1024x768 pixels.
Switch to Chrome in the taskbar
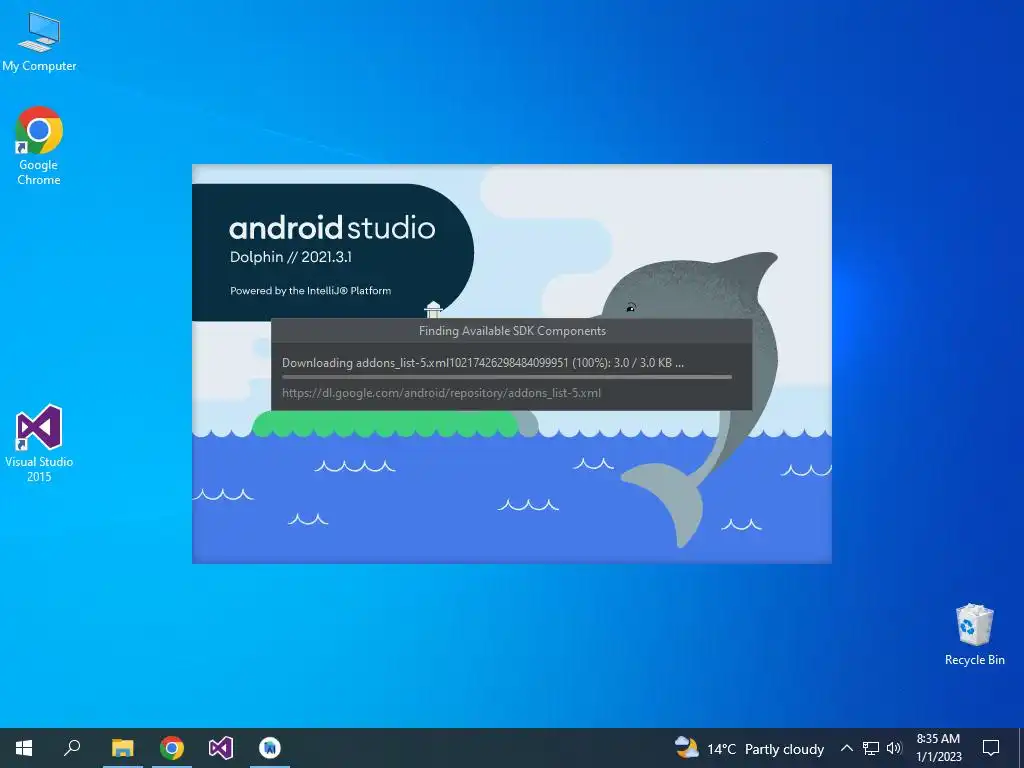coord(172,748)
